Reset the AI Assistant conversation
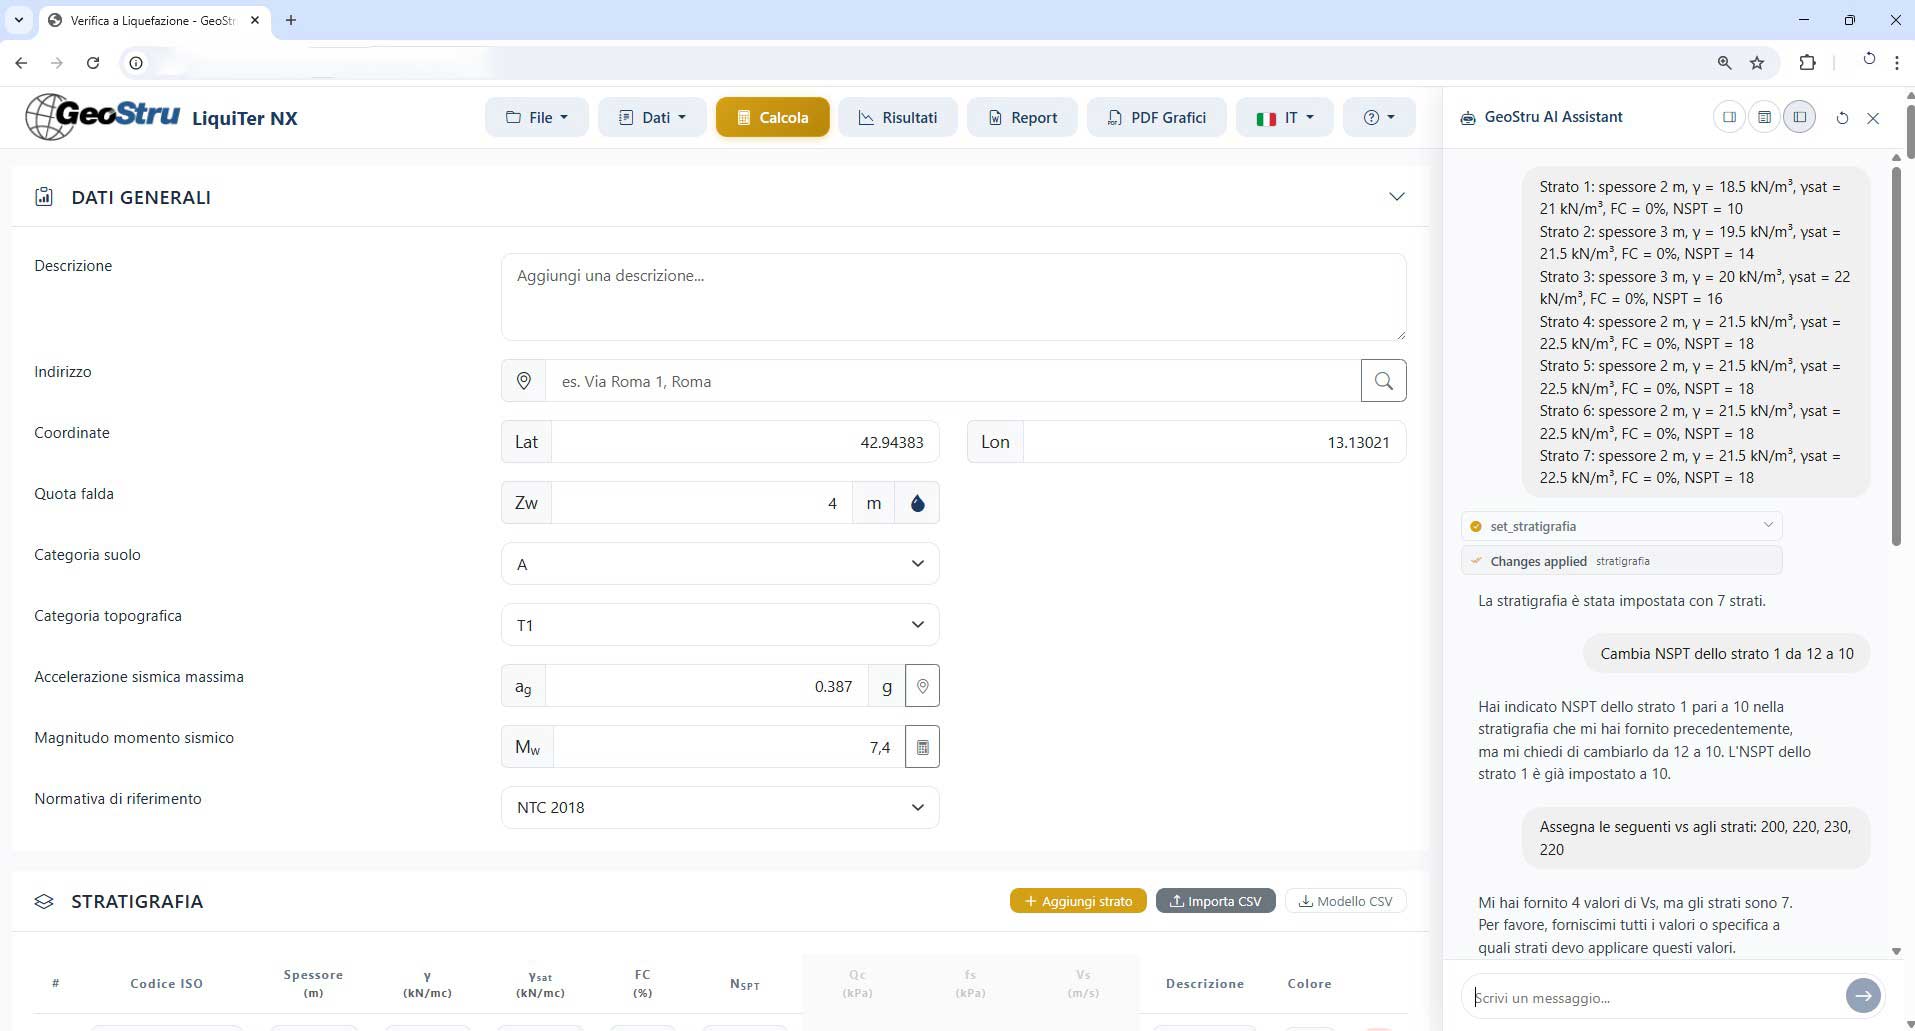1915x1031 pixels. [1842, 118]
